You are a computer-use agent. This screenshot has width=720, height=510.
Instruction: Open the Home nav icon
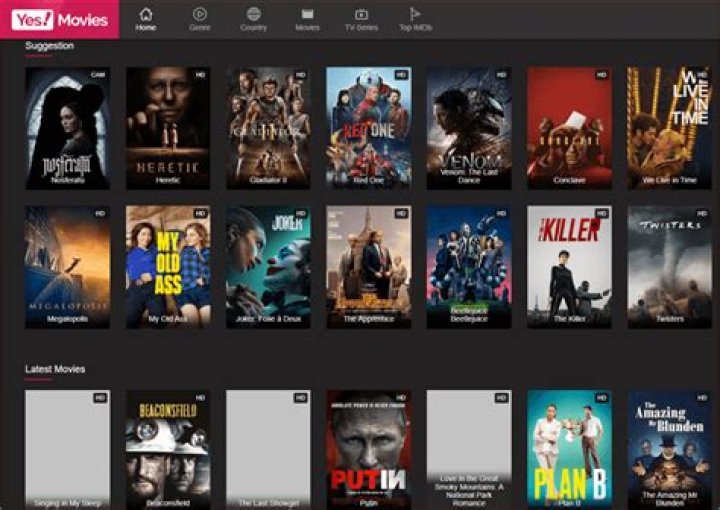coord(146,14)
